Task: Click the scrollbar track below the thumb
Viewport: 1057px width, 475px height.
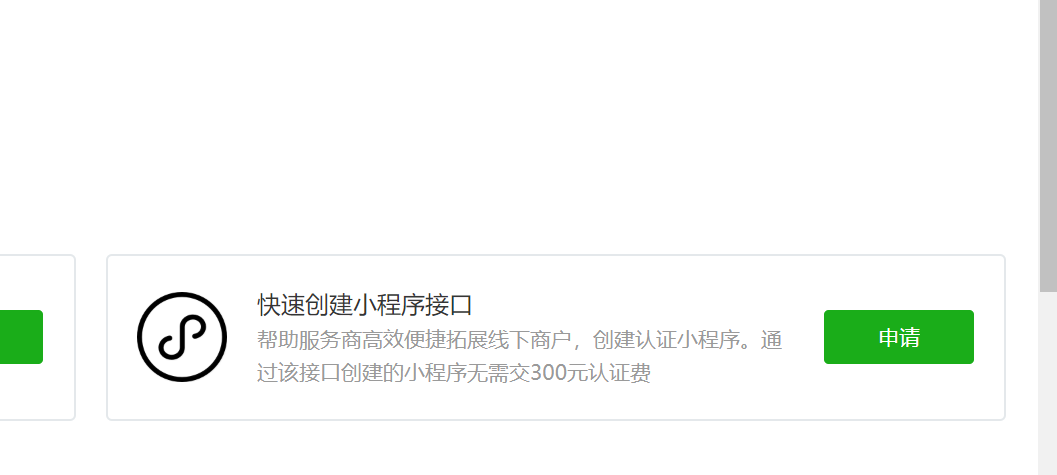Action: (1048, 384)
